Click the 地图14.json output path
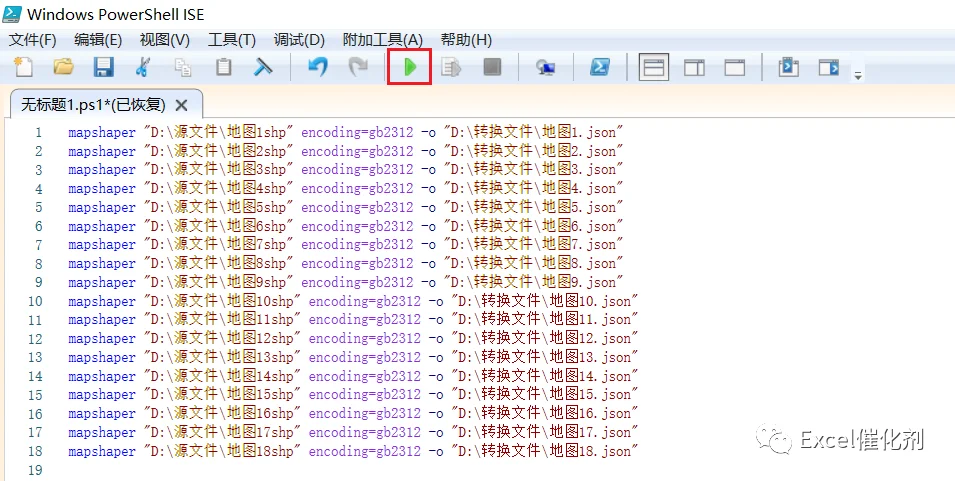955x481 pixels. [x=544, y=376]
